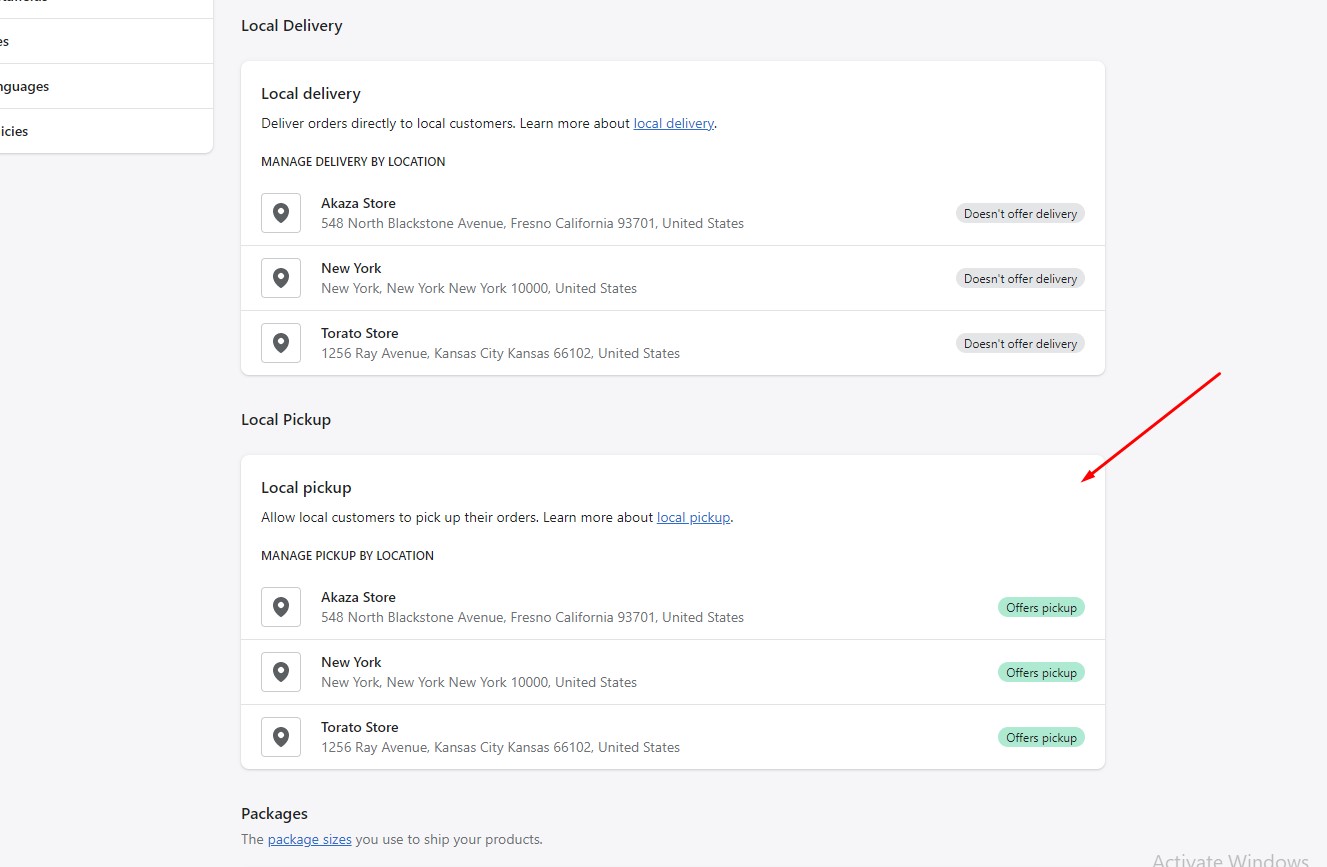
Task: Click Akaza Store 'Doesn't offer delivery' badge
Action: point(1020,214)
